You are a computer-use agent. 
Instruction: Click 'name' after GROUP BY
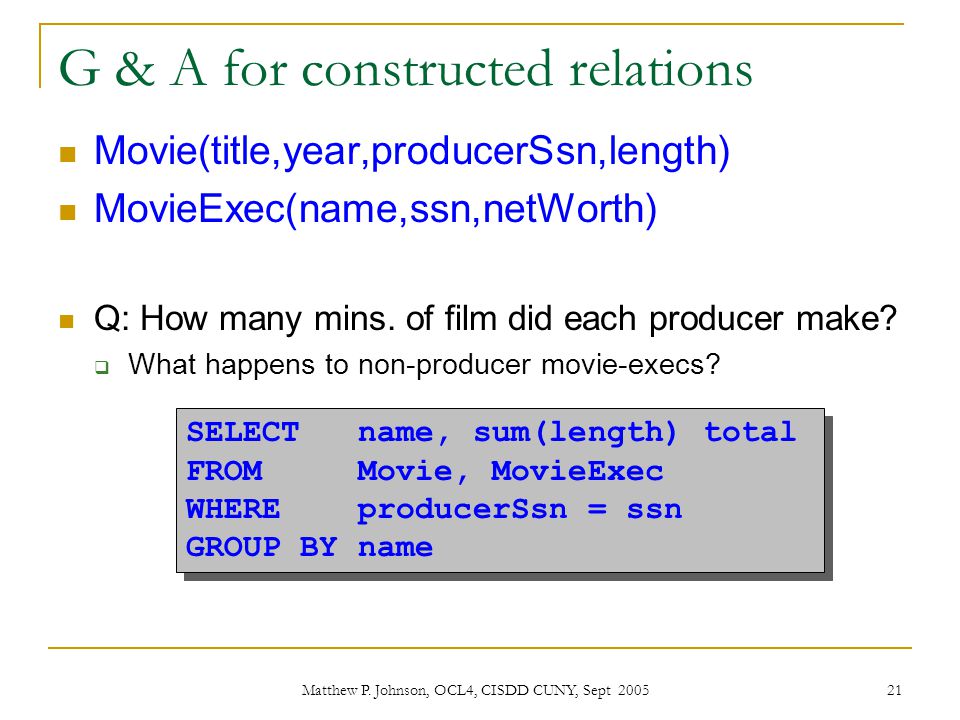(395, 548)
